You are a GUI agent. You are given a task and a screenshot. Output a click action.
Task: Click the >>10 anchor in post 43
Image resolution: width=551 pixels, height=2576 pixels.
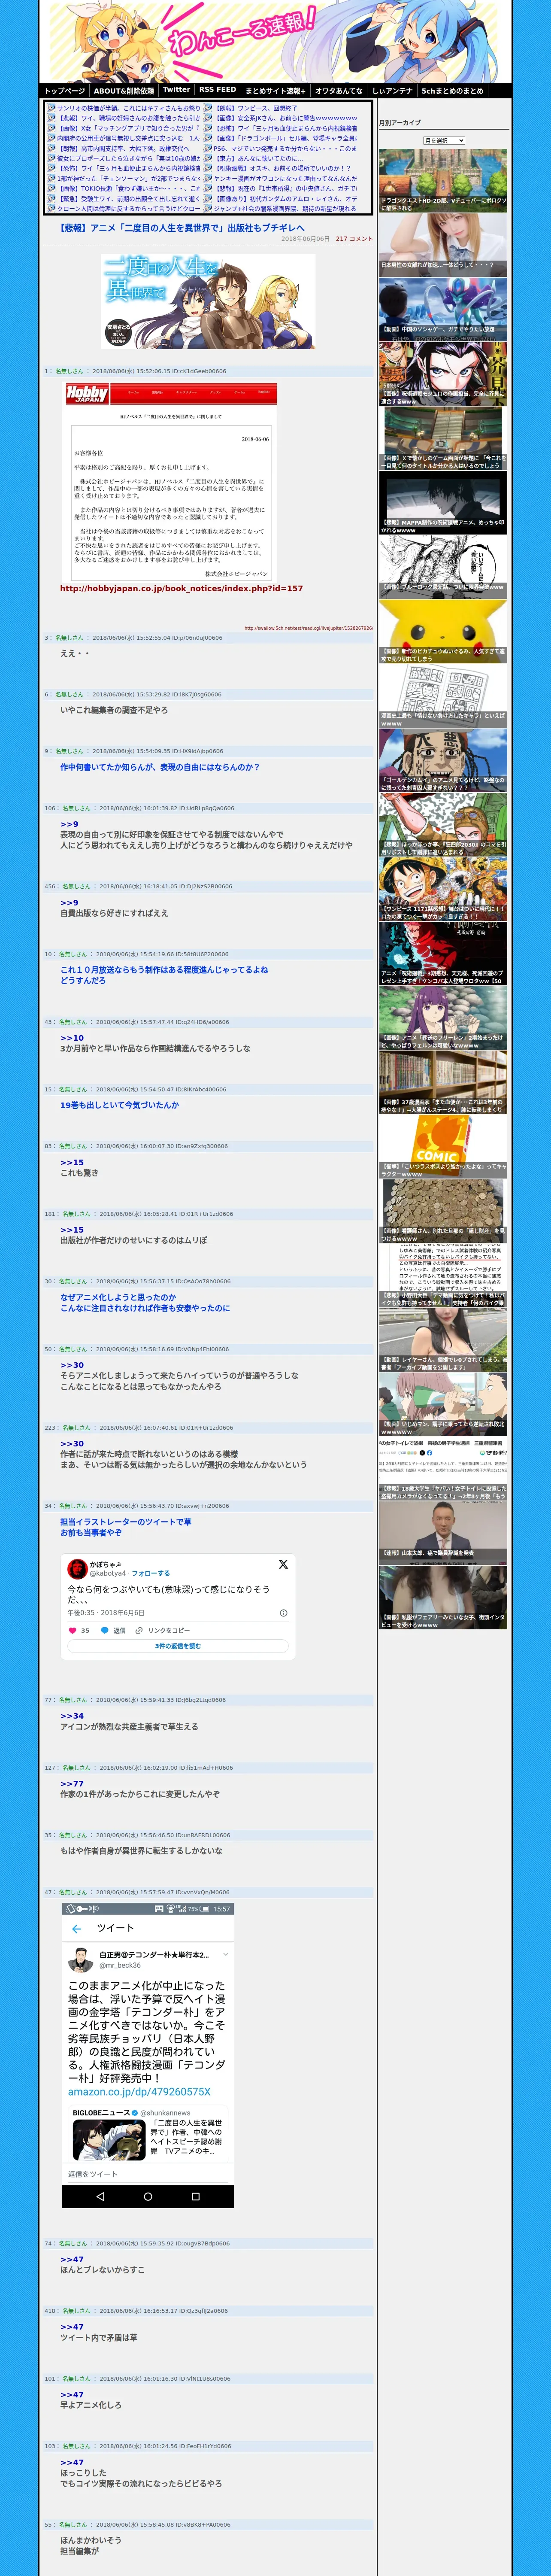[x=72, y=1038]
